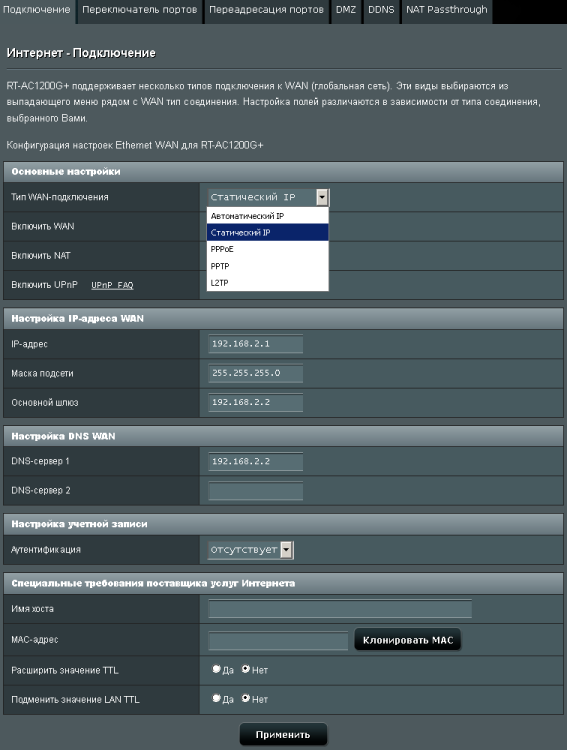Collapse the WAN connection type dropdown arrow

(322, 197)
